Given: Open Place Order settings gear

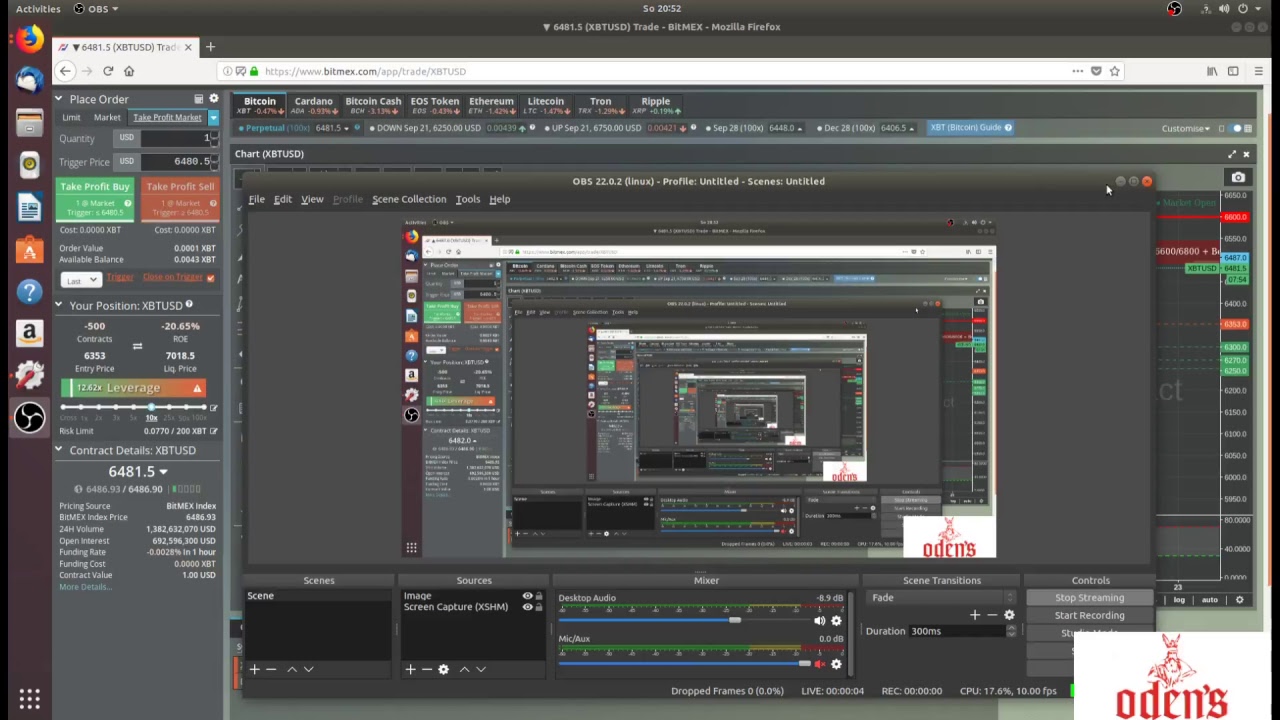Looking at the screenshot, I should pyautogui.click(x=213, y=99).
